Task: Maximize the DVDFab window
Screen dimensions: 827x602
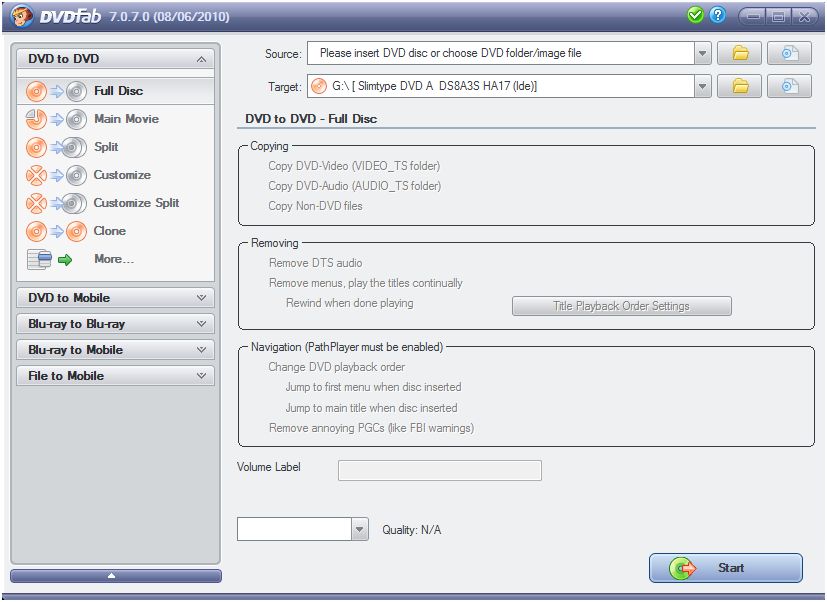Action: (778, 17)
